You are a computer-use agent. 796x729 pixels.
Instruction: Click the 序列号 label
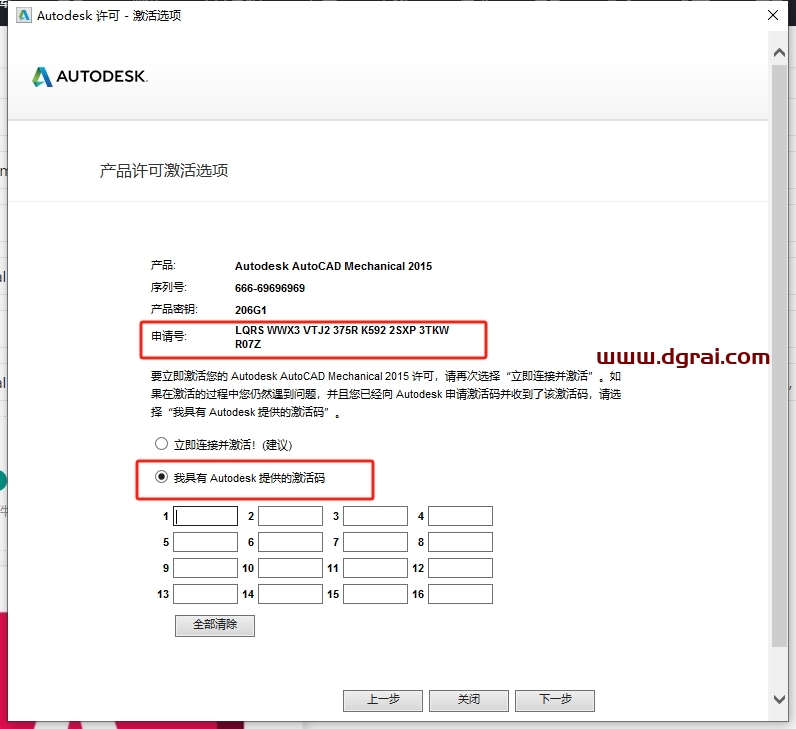[x=169, y=287]
